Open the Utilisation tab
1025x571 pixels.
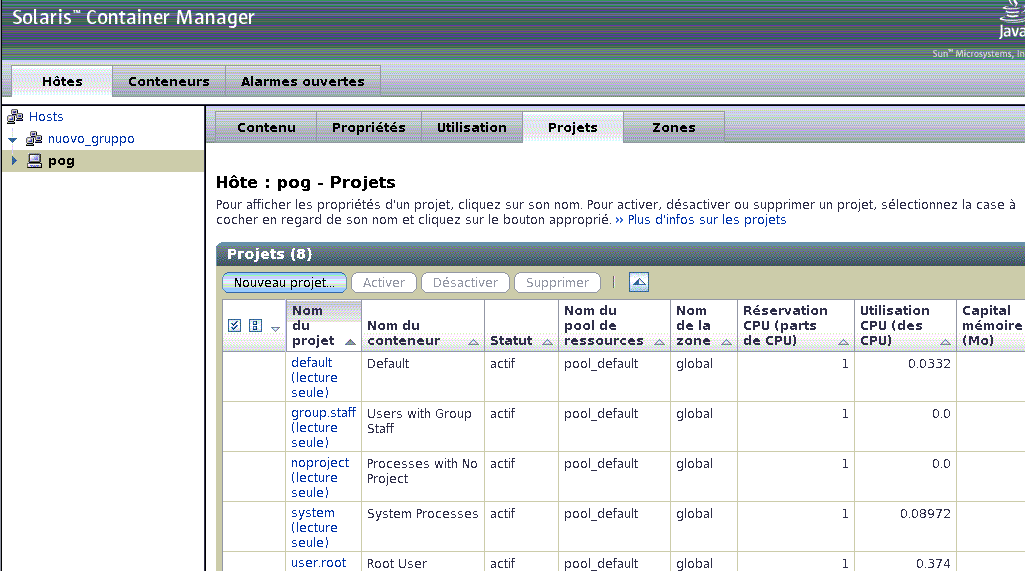click(x=471, y=127)
